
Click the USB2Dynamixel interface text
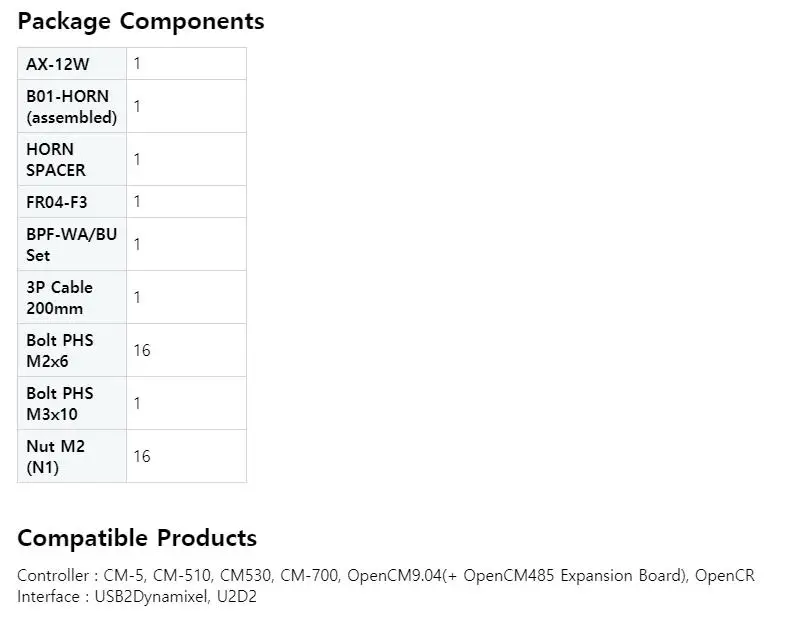151,597
